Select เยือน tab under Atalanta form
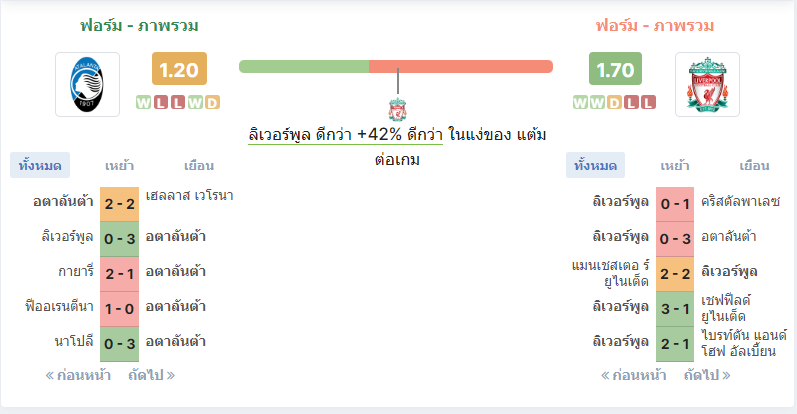797x414 pixels. coord(199,166)
